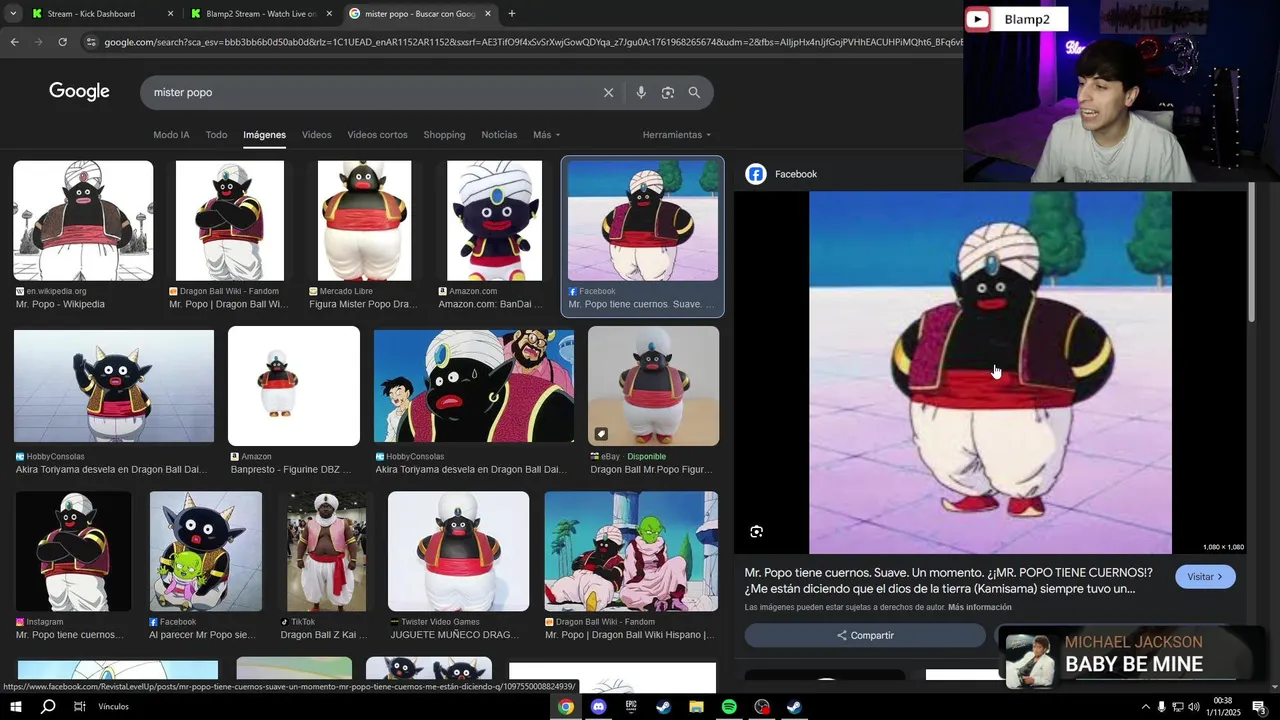Go back to the previous page

click(14, 42)
